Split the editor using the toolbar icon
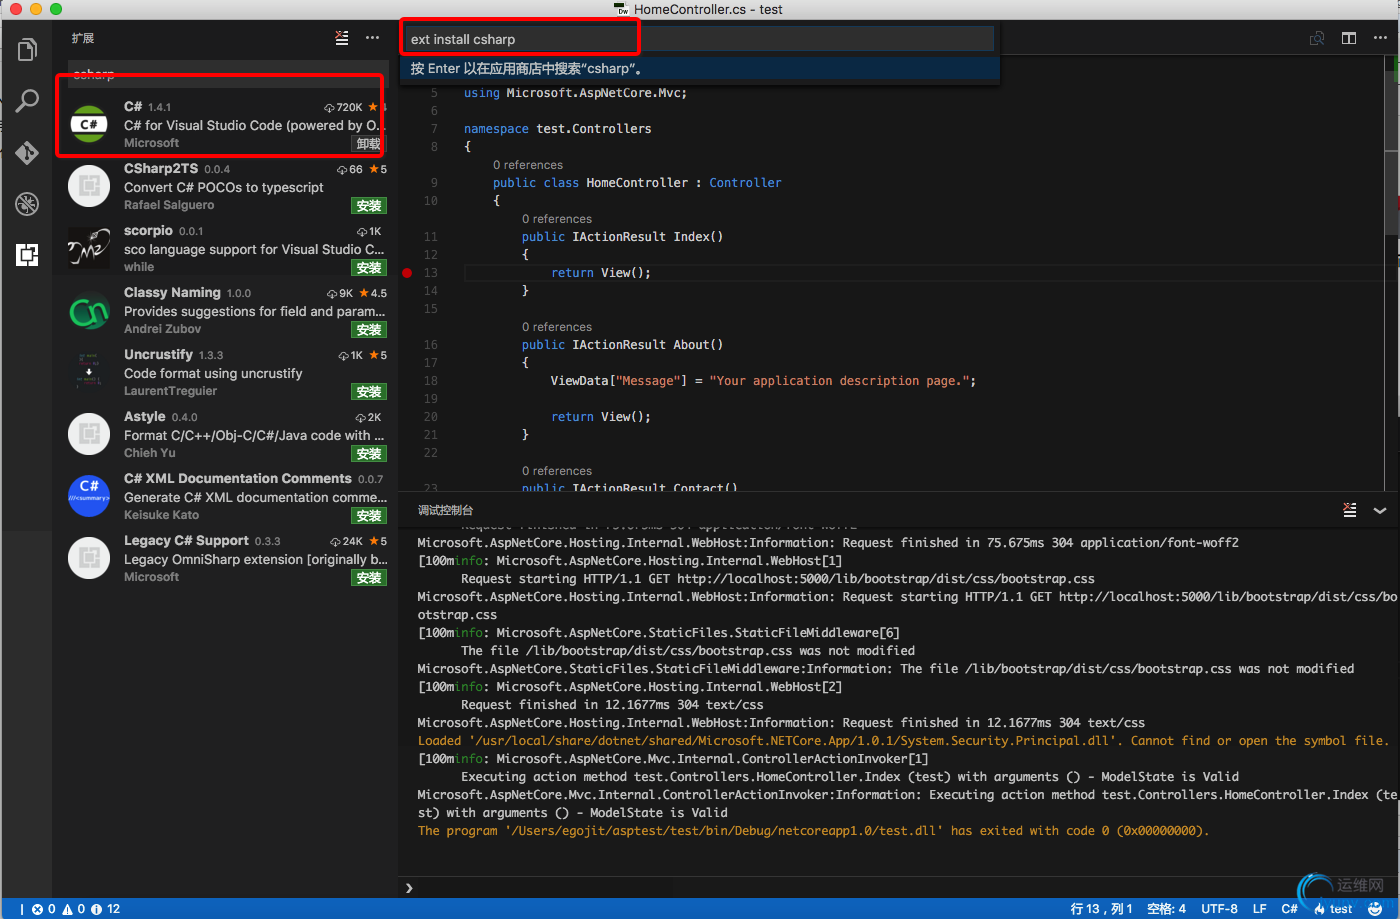1400x919 pixels. (1349, 38)
